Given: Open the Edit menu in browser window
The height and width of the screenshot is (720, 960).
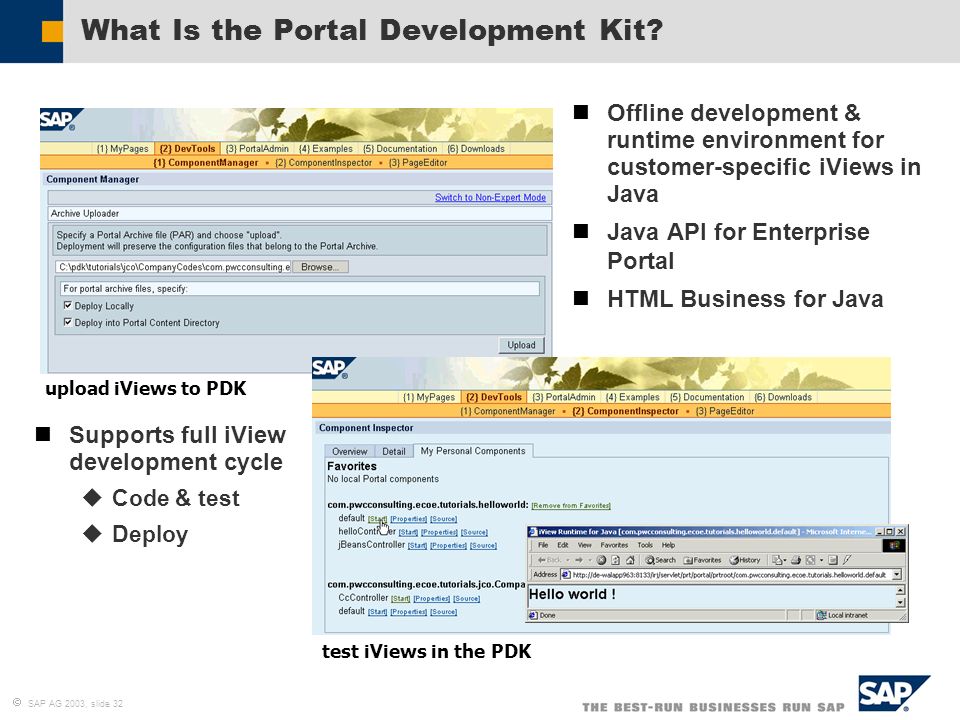Looking at the screenshot, I should (563, 545).
